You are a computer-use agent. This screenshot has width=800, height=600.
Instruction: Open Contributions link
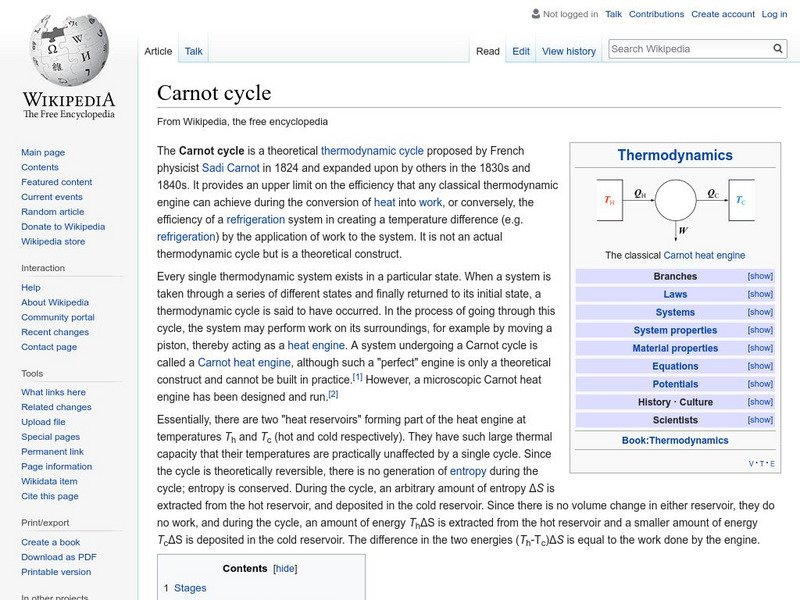coord(656,14)
